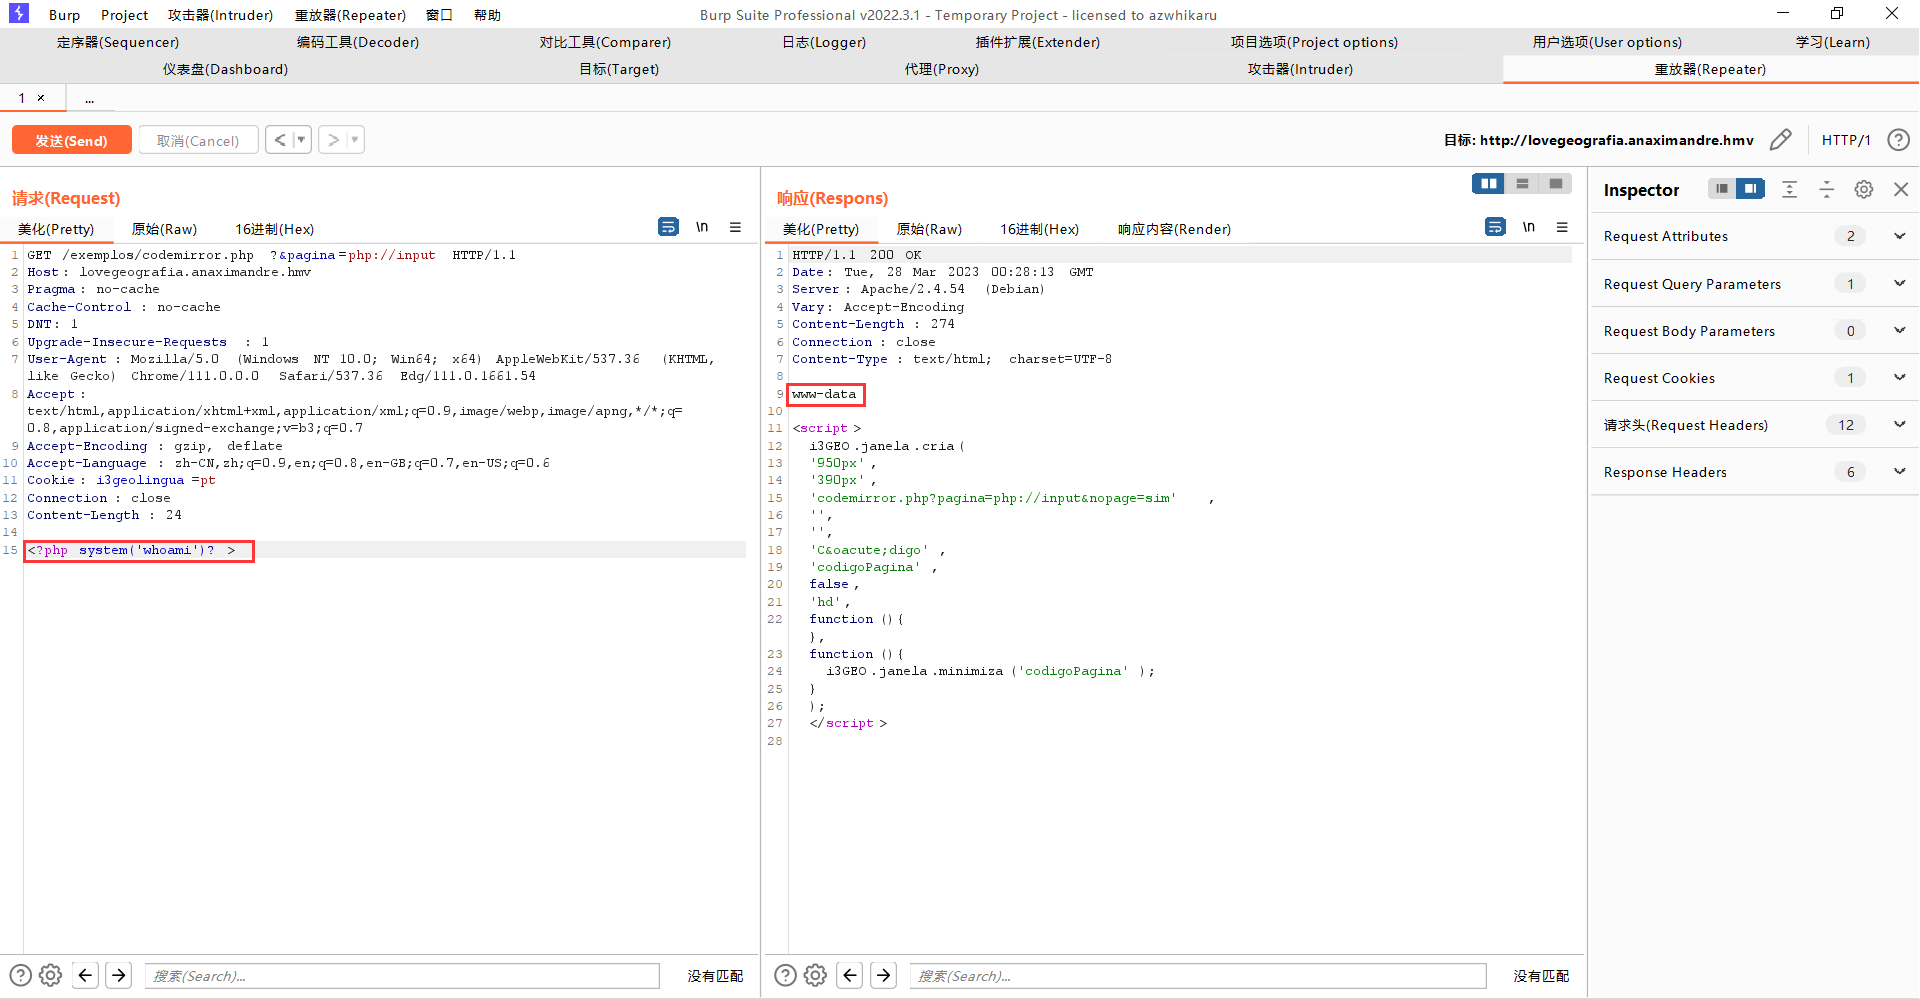Viewport: 1920px width, 999px height.
Task: Switch the HTTP/1 protocol setting
Action: point(1846,140)
